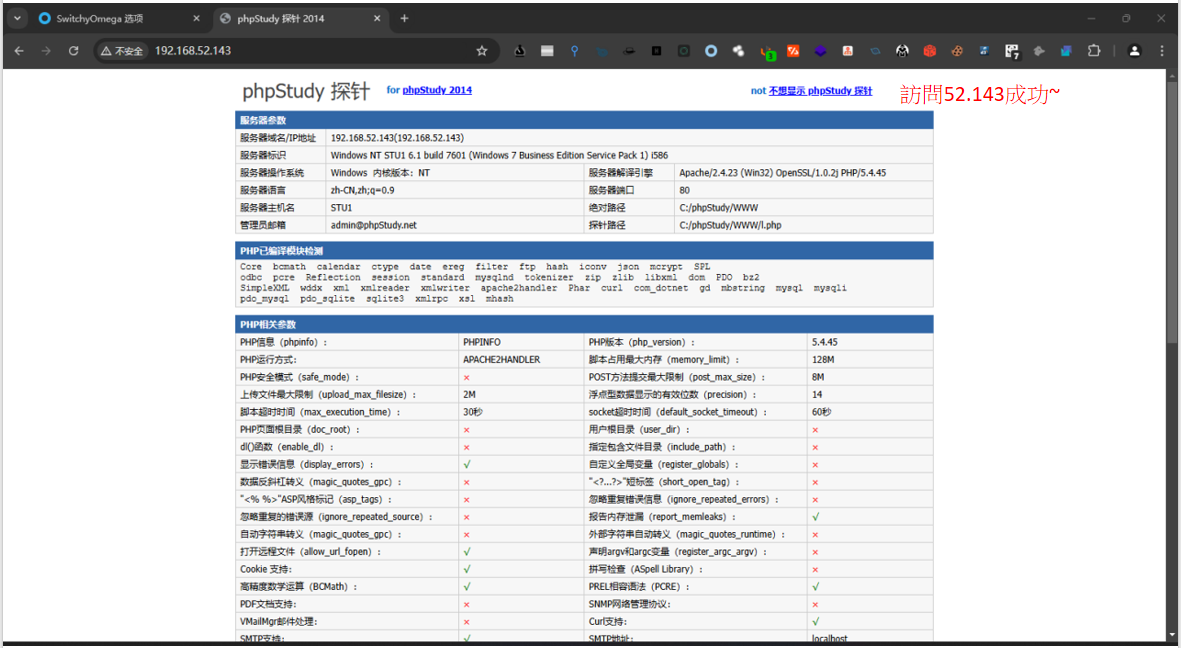This screenshot has width=1181, height=648.
Task: Click the Apache/2.4.23 engine string
Action: [x=783, y=173]
